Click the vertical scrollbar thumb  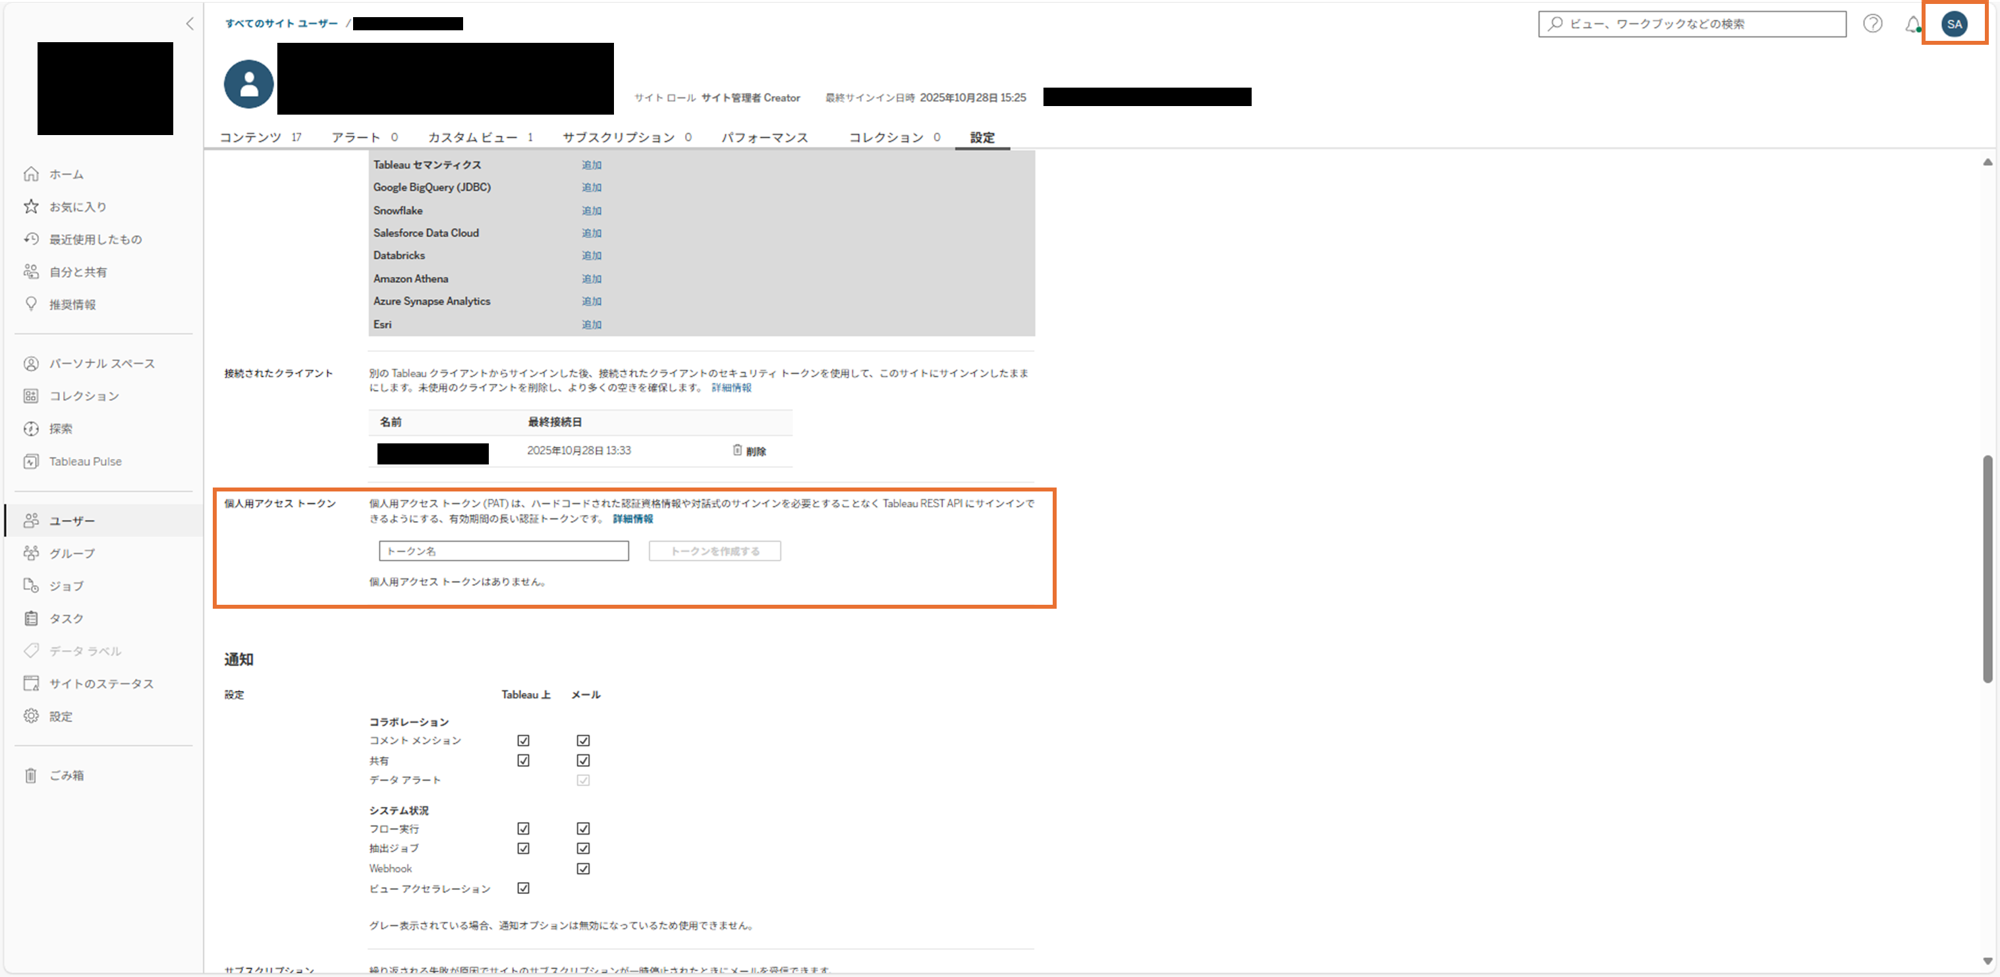click(x=1988, y=570)
